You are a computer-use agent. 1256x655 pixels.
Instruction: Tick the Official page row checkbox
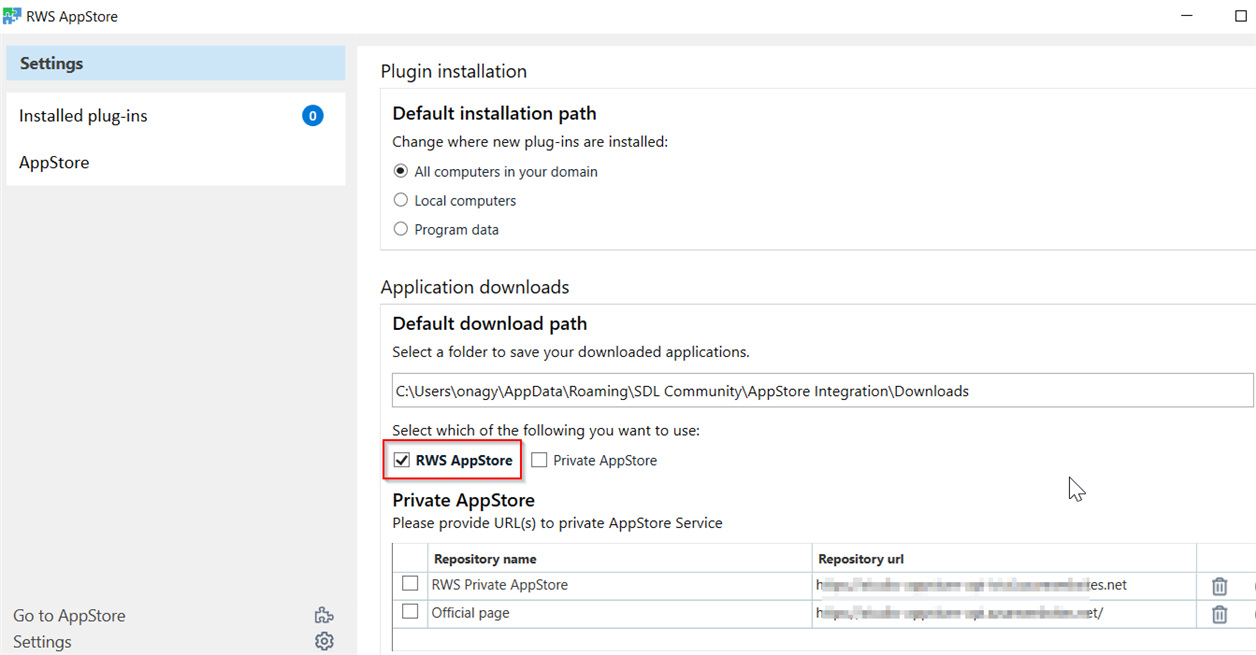click(x=410, y=611)
